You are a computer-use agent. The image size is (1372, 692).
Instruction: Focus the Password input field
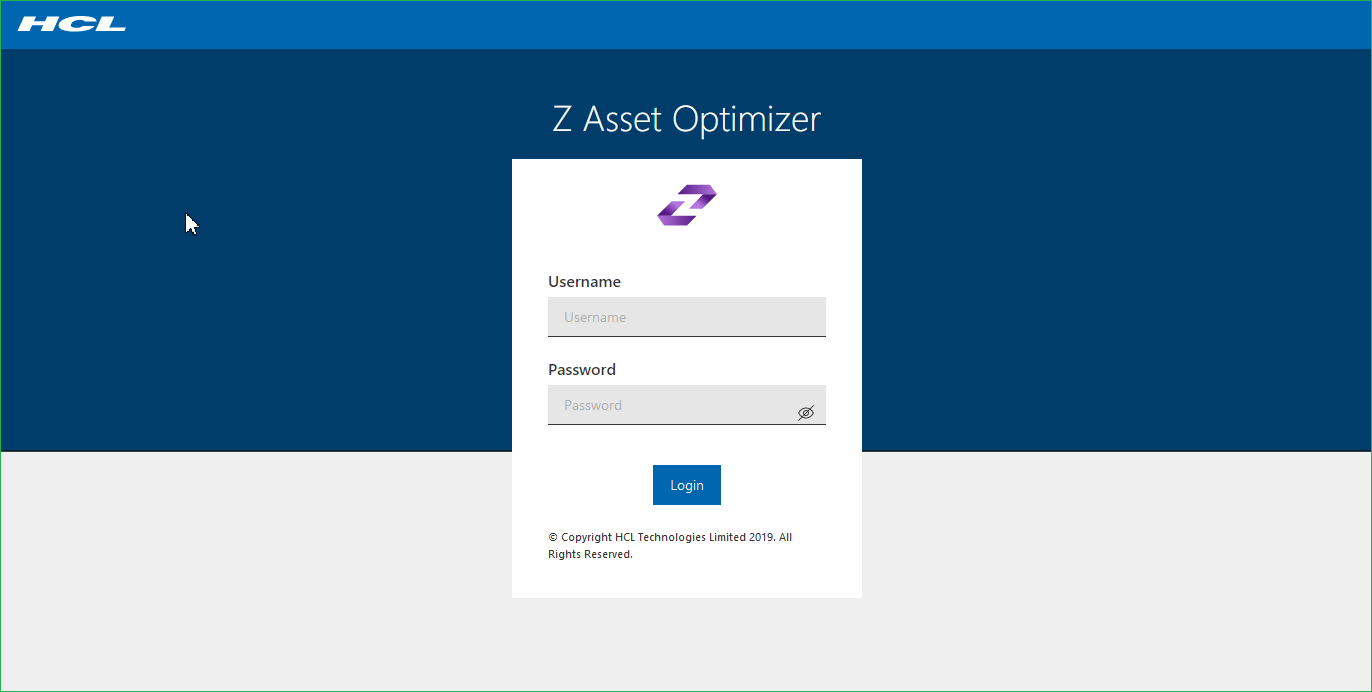pos(687,405)
